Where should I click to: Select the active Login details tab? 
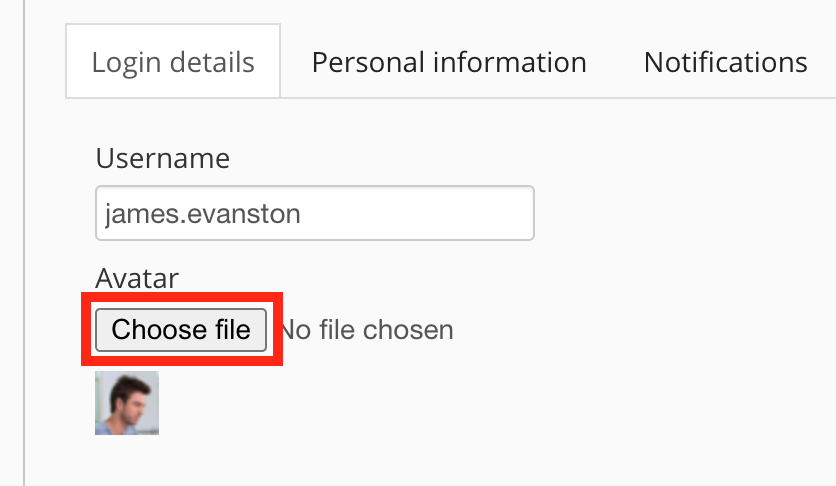tap(173, 62)
